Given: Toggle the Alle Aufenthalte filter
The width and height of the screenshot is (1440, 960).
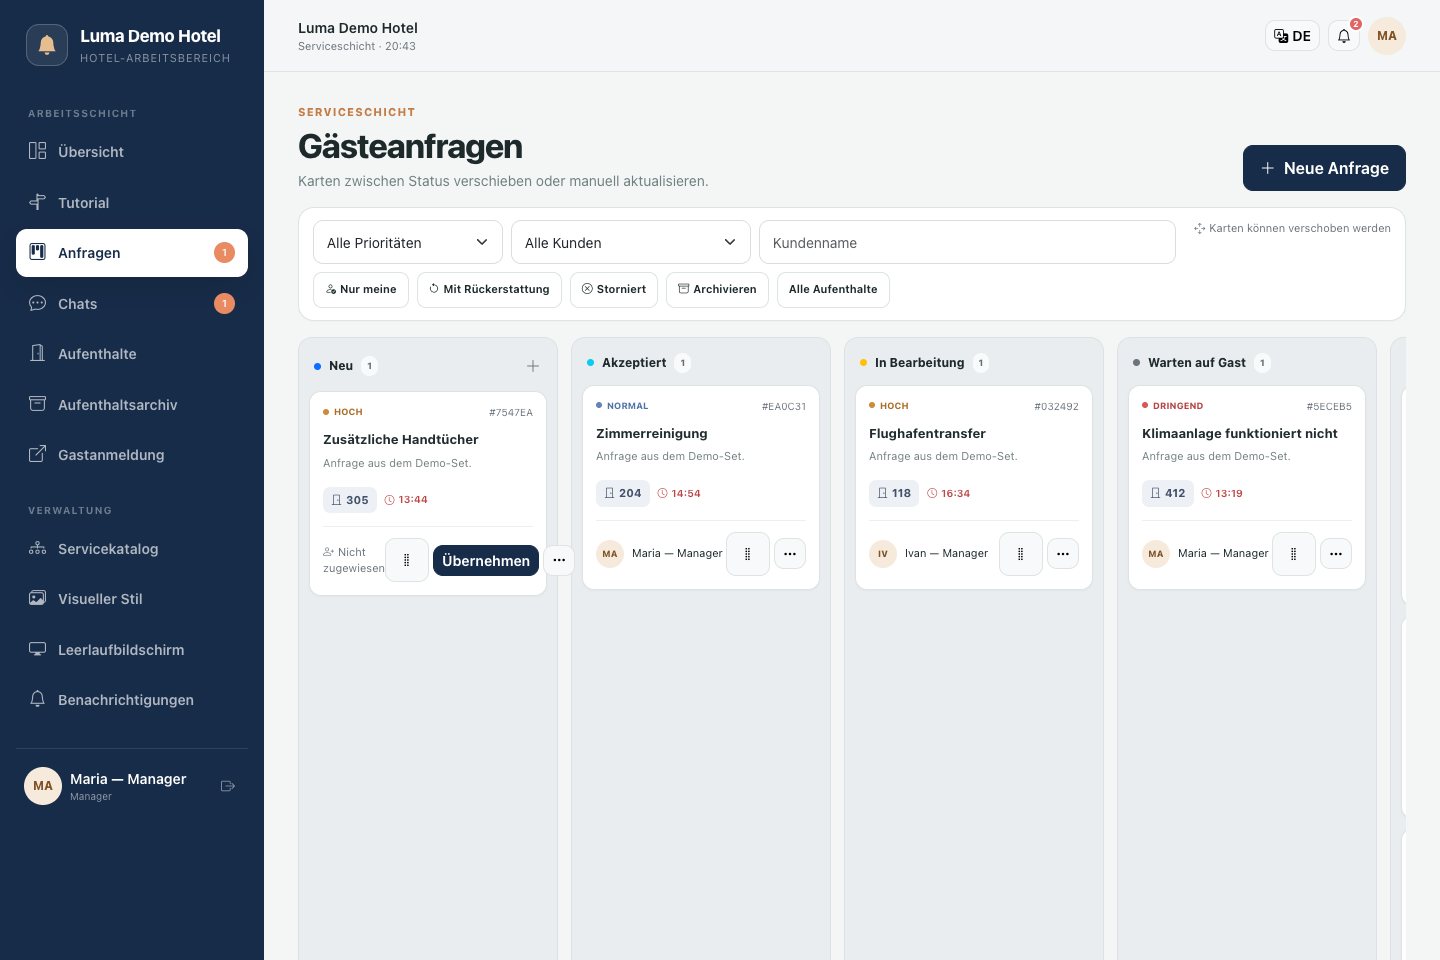Looking at the screenshot, I should [833, 289].
